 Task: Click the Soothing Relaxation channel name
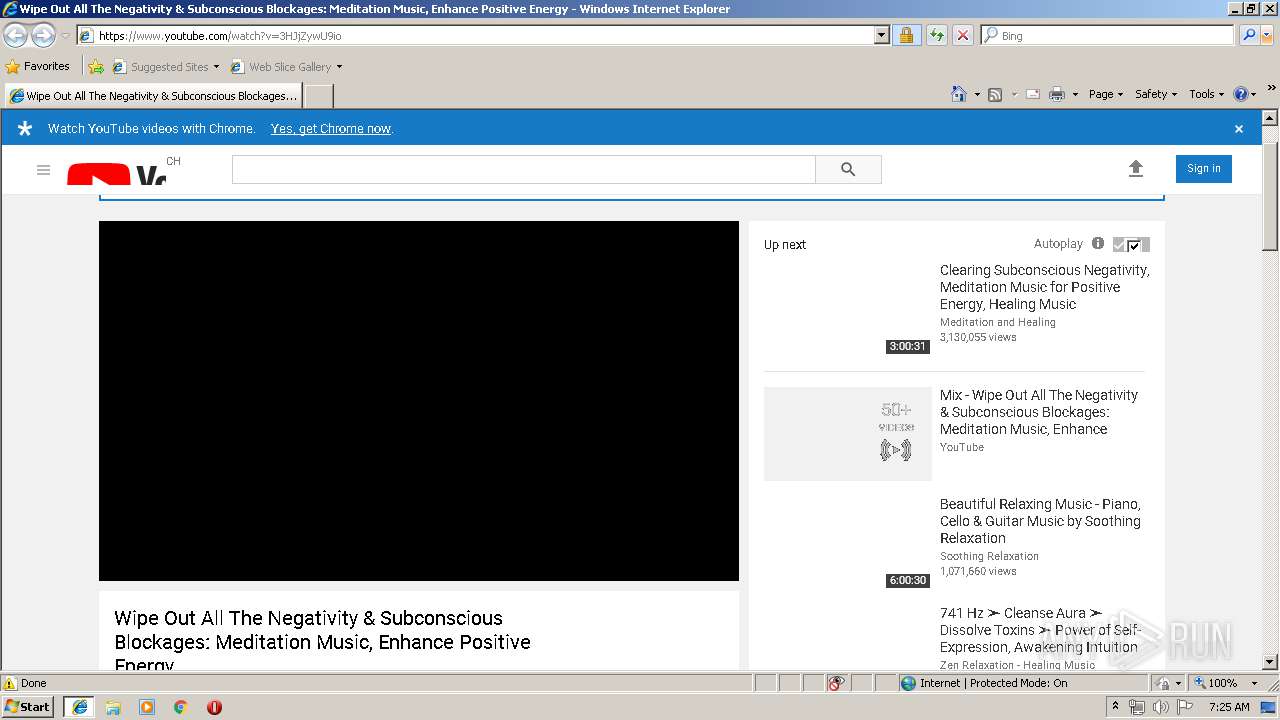989,556
